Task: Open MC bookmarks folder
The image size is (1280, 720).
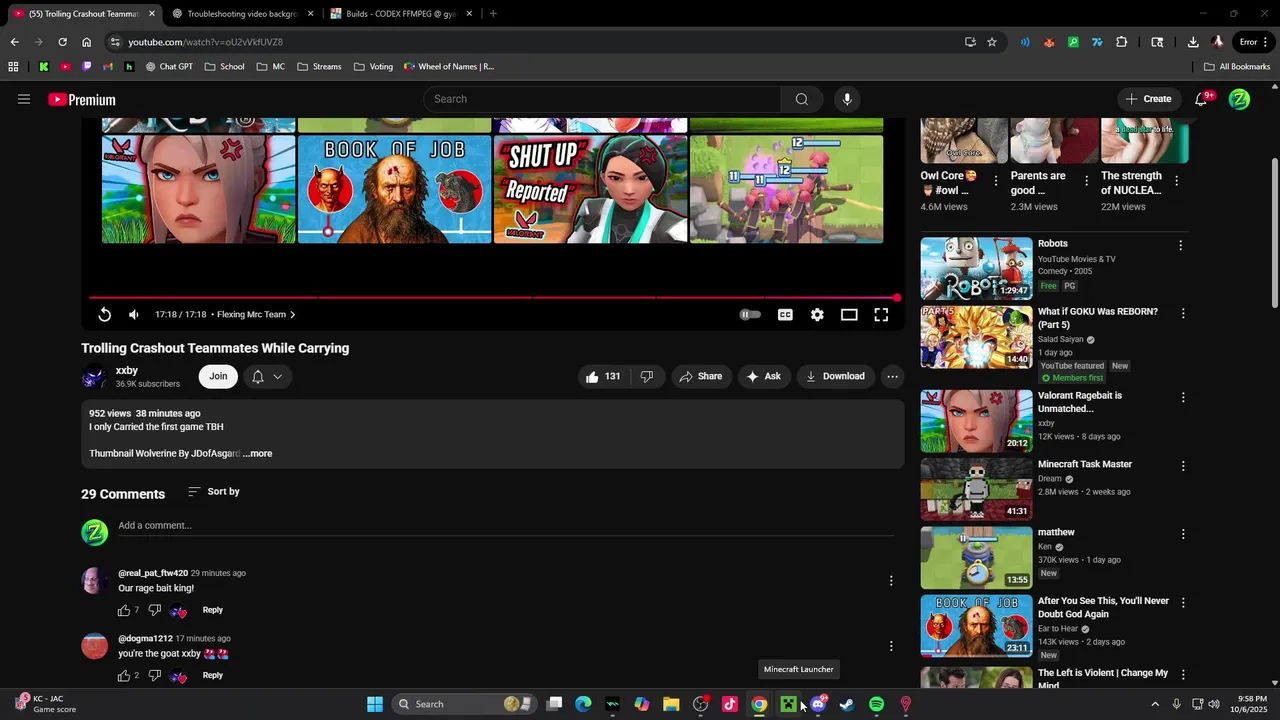Action: click(x=271, y=67)
